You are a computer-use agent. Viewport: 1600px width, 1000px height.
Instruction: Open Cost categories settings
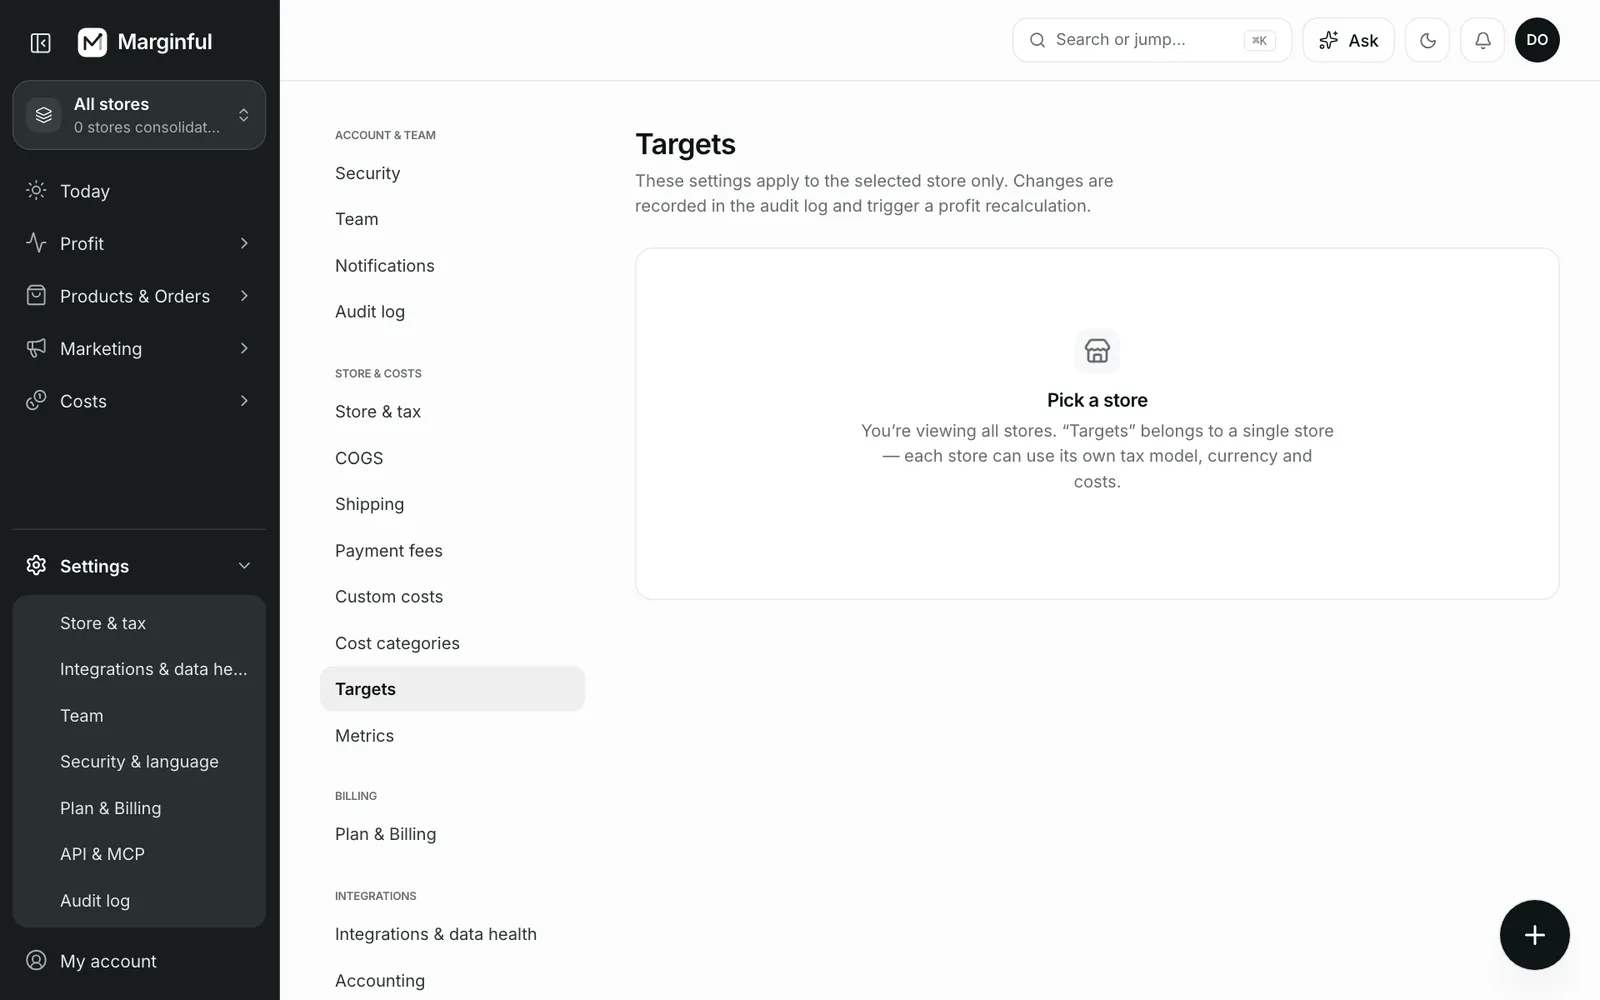(x=452, y=643)
